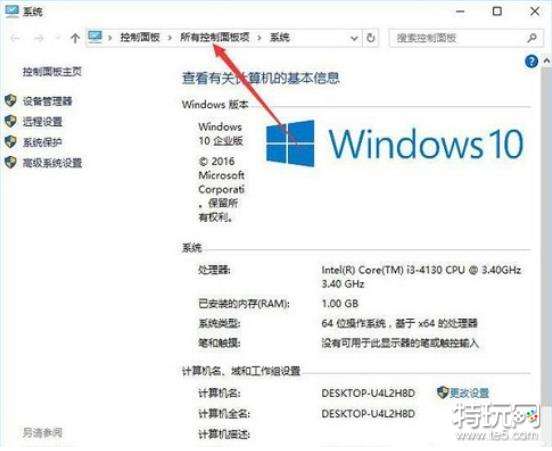
Task: Open 控制面板主页 link
Action: coord(52,71)
